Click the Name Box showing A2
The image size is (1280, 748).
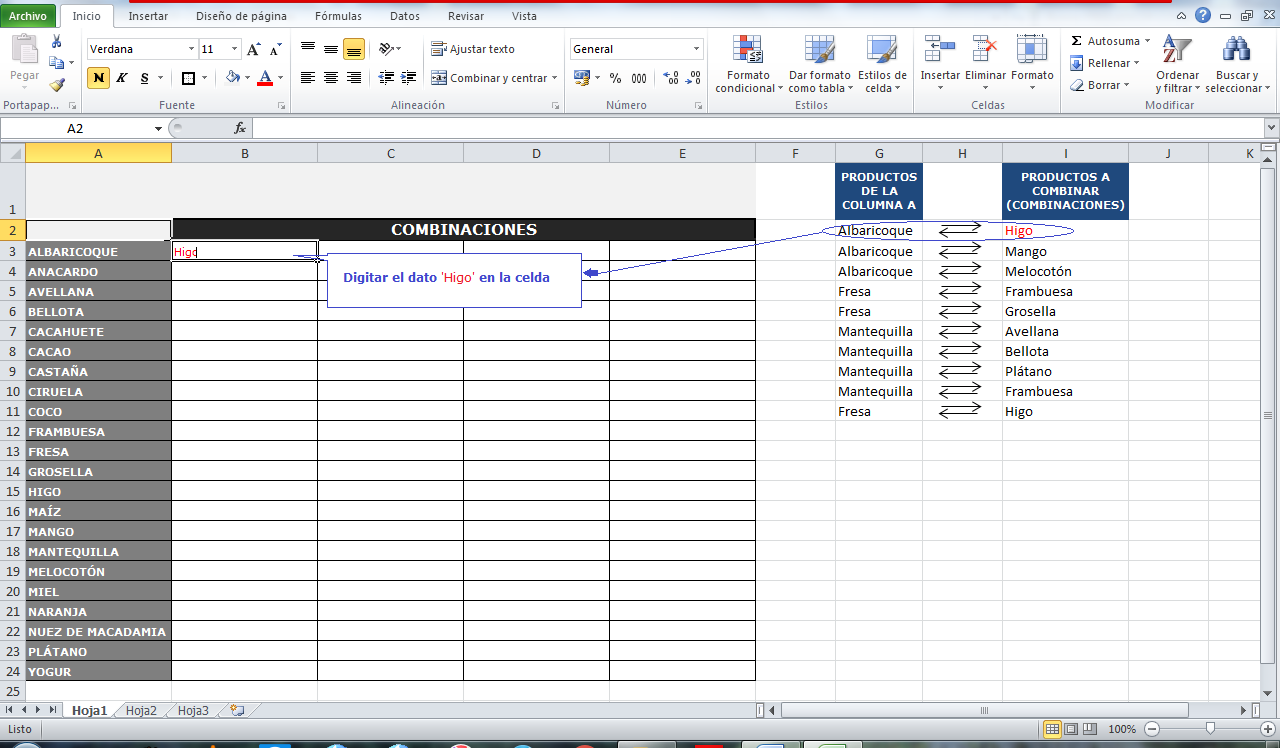pos(76,128)
